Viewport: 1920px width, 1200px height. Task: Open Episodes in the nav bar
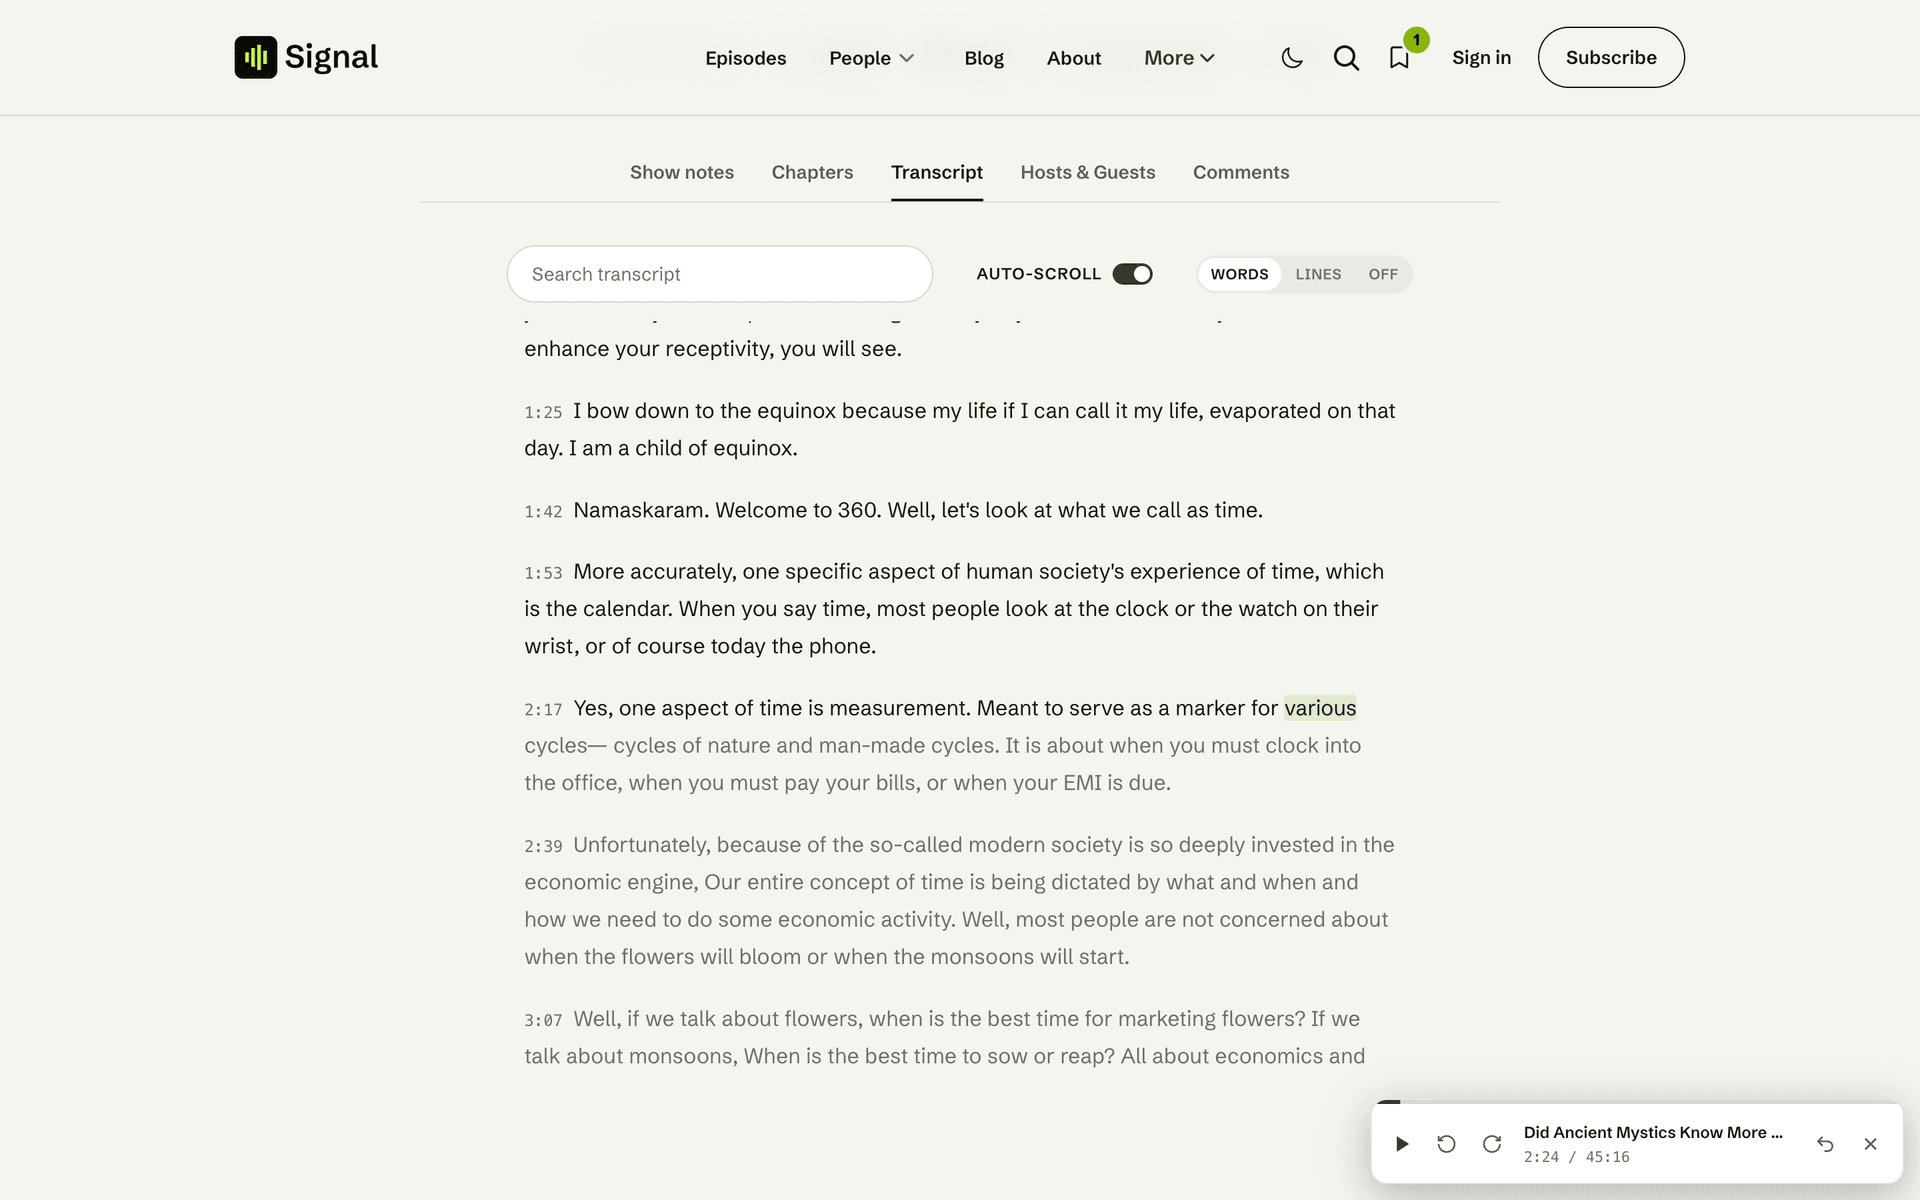745,58
